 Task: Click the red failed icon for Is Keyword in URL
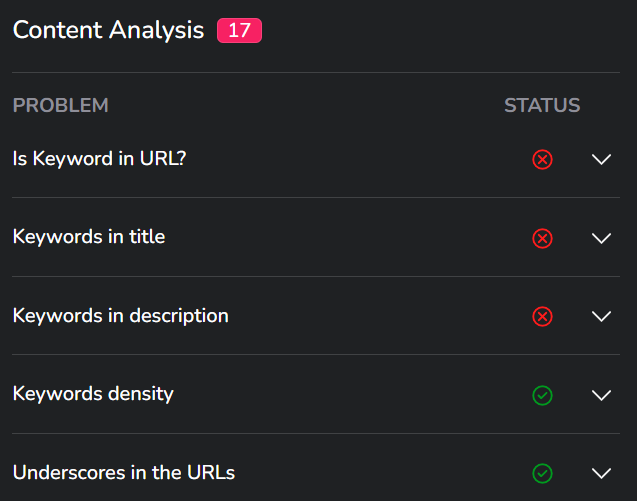click(x=542, y=159)
